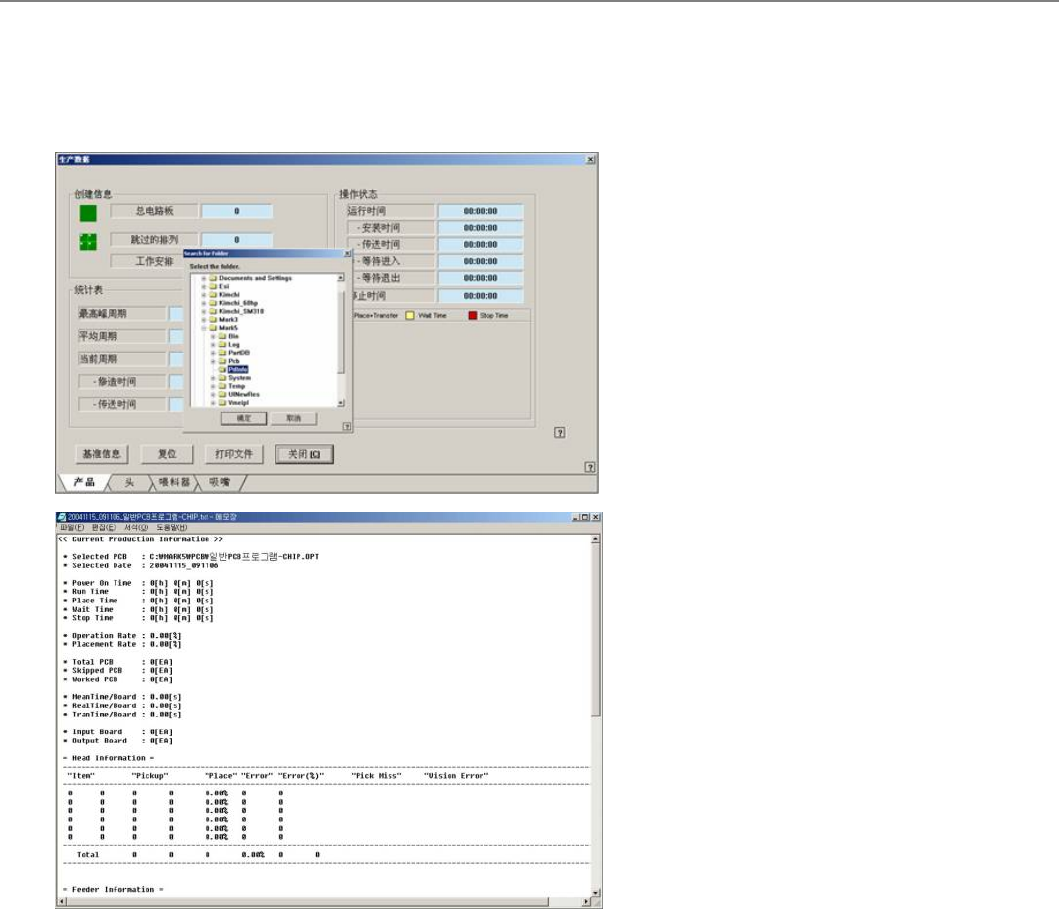Screen dimensions: 1059x909
Task: Click the 最高峰周期 label
Action: (x=122, y=313)
